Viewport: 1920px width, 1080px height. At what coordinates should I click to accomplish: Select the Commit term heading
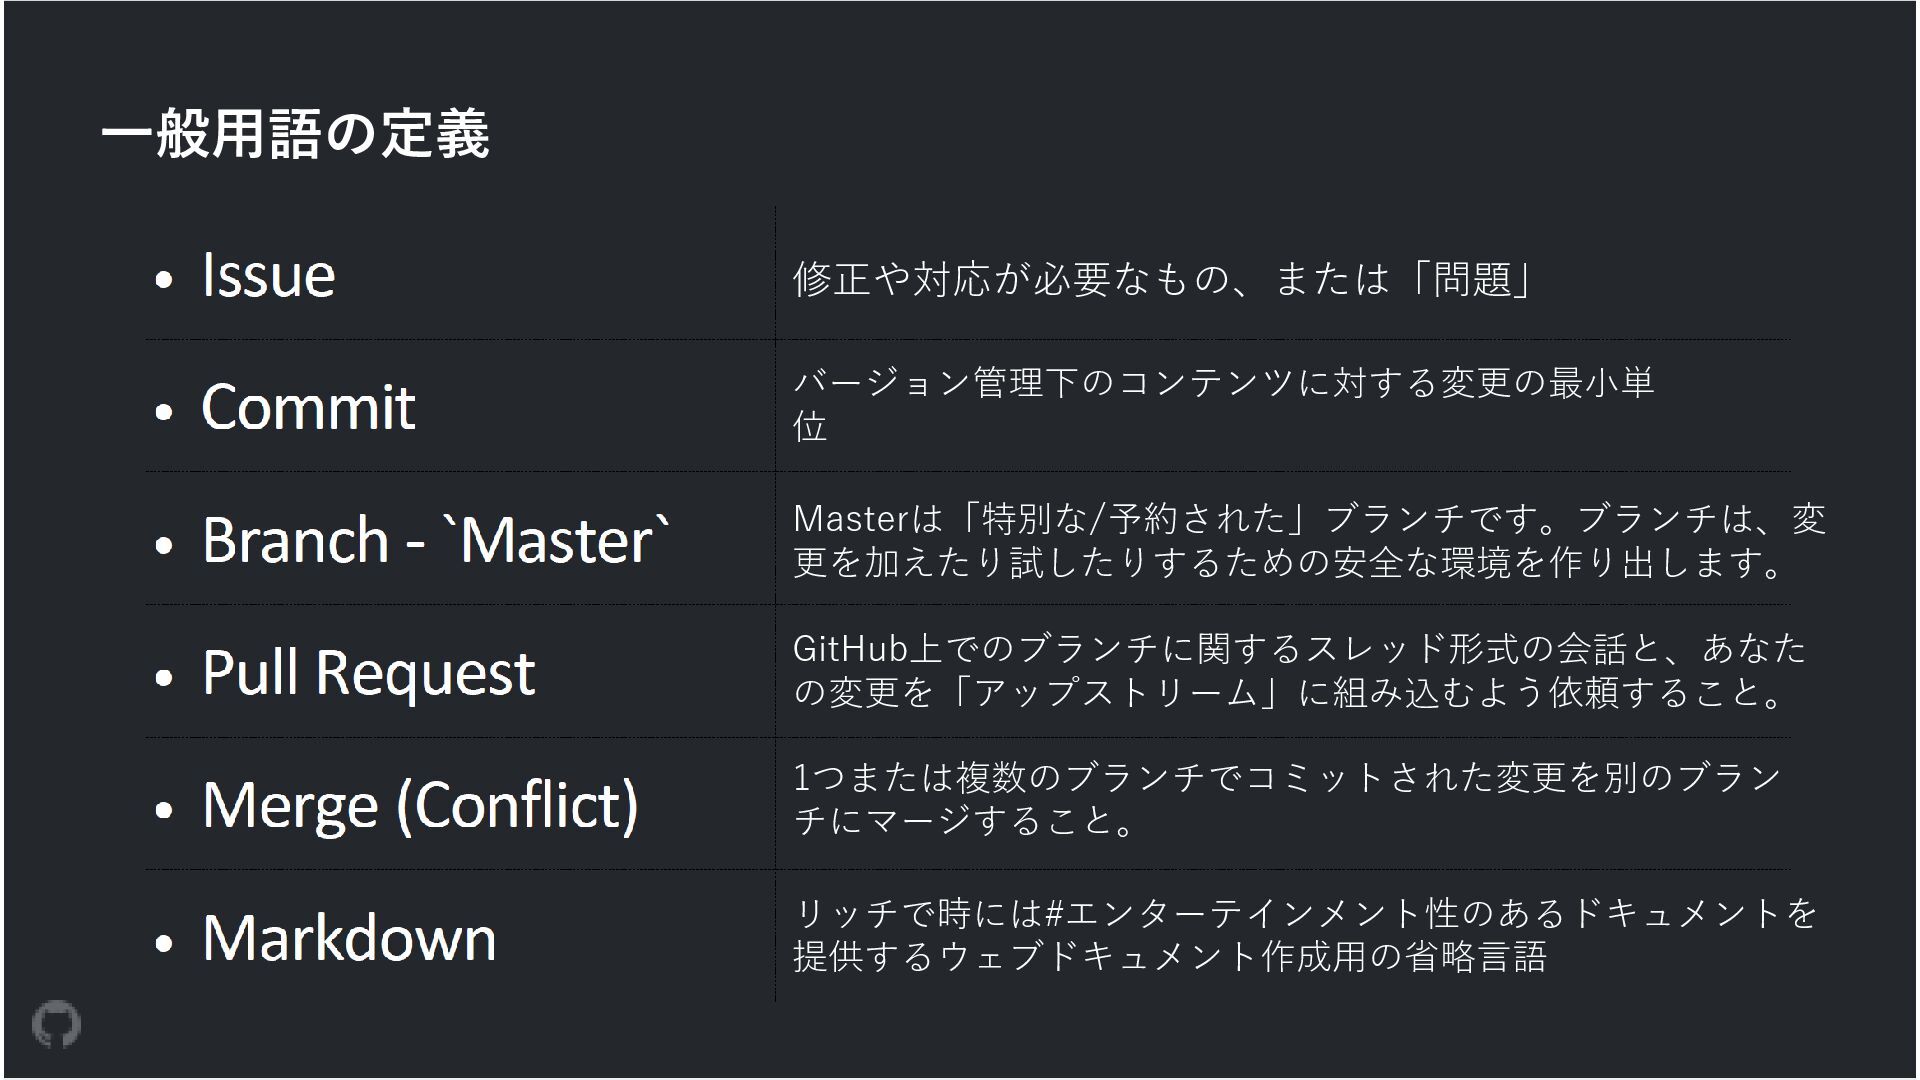(308, 407)
